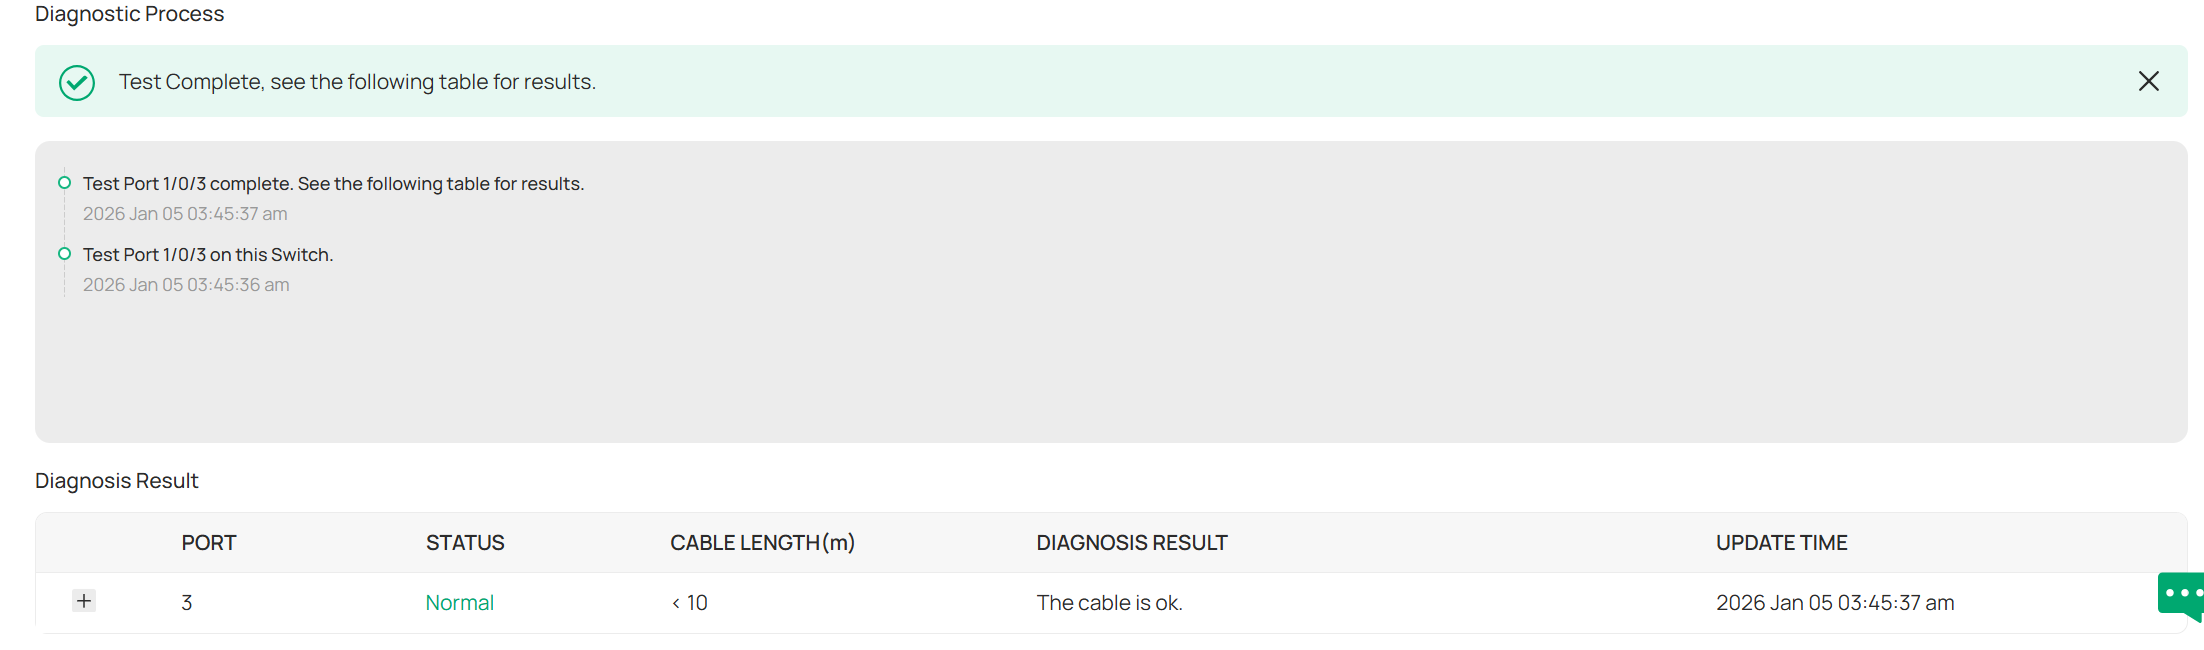Click the STATUS column header
2204x650 pixels.
tap(464, 542)
